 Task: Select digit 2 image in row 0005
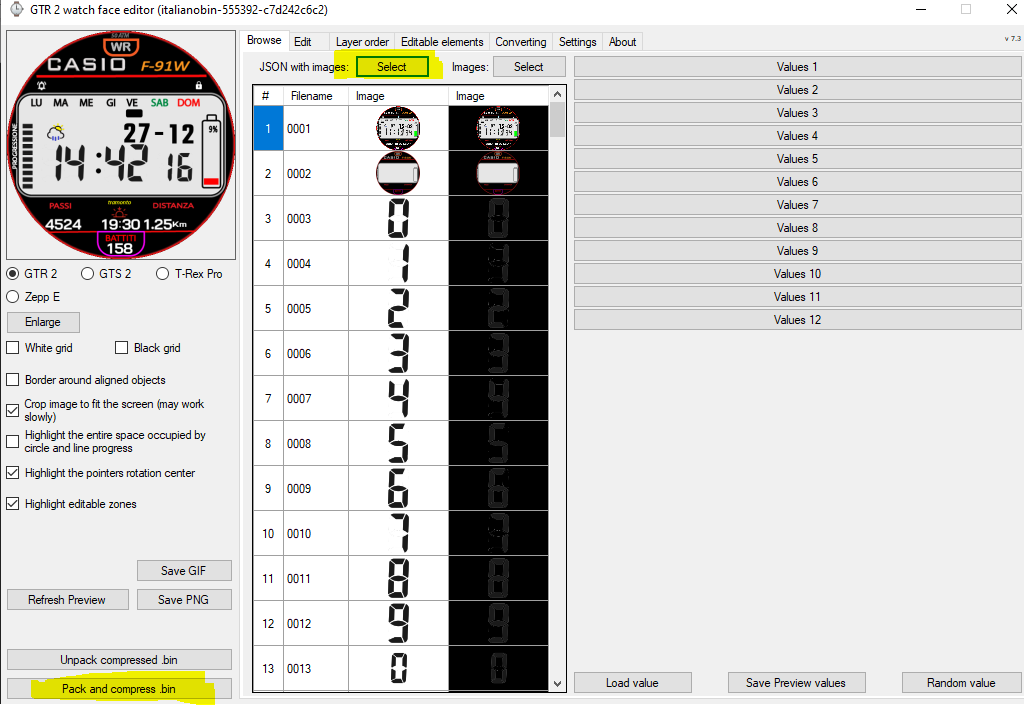[398, 308]
